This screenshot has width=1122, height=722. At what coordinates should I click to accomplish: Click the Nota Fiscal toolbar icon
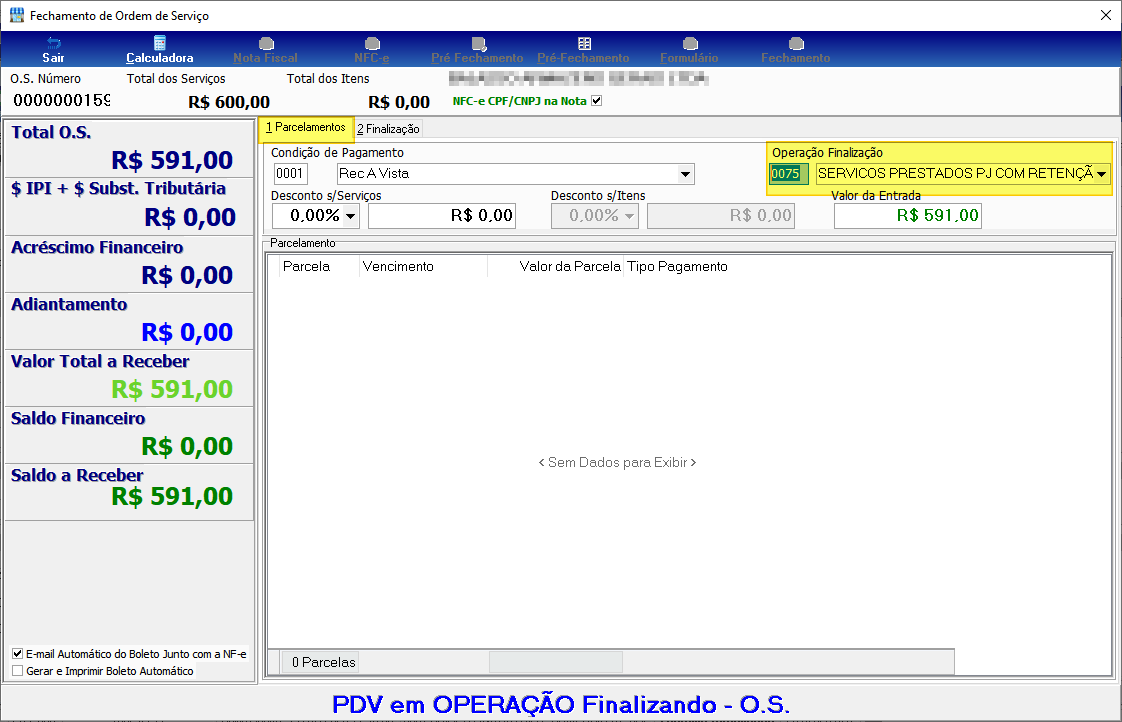[x=266, y=44]
